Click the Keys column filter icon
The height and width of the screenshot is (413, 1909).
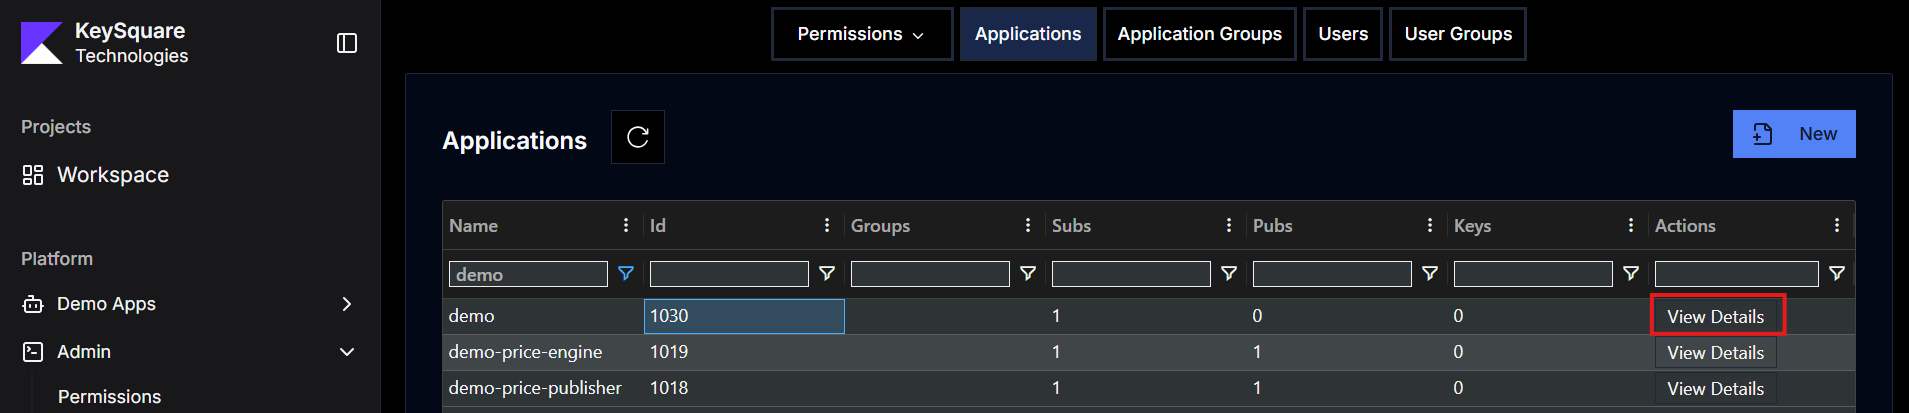click(x=1631, y=273)
